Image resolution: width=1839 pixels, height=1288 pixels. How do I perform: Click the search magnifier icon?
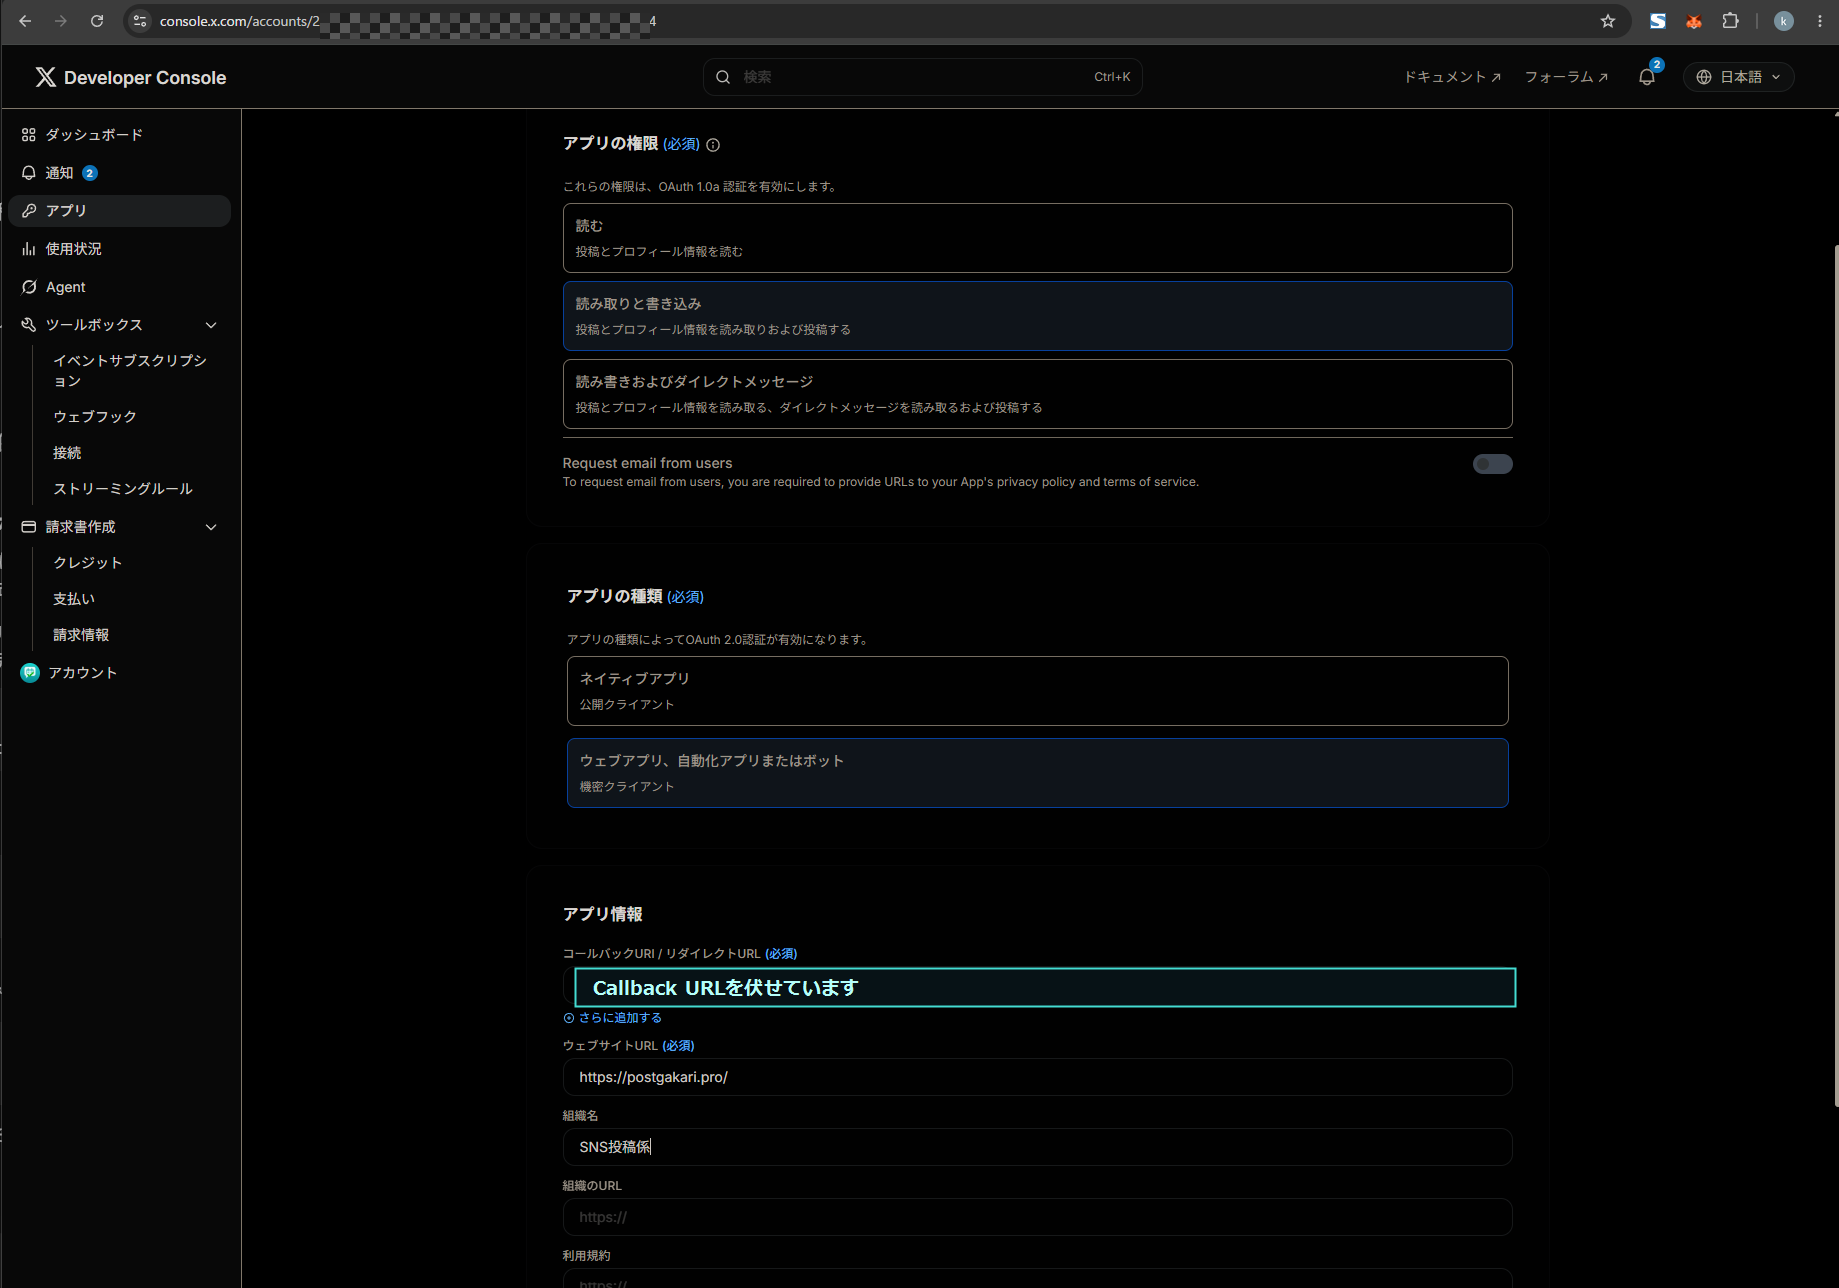coord(723,77)
